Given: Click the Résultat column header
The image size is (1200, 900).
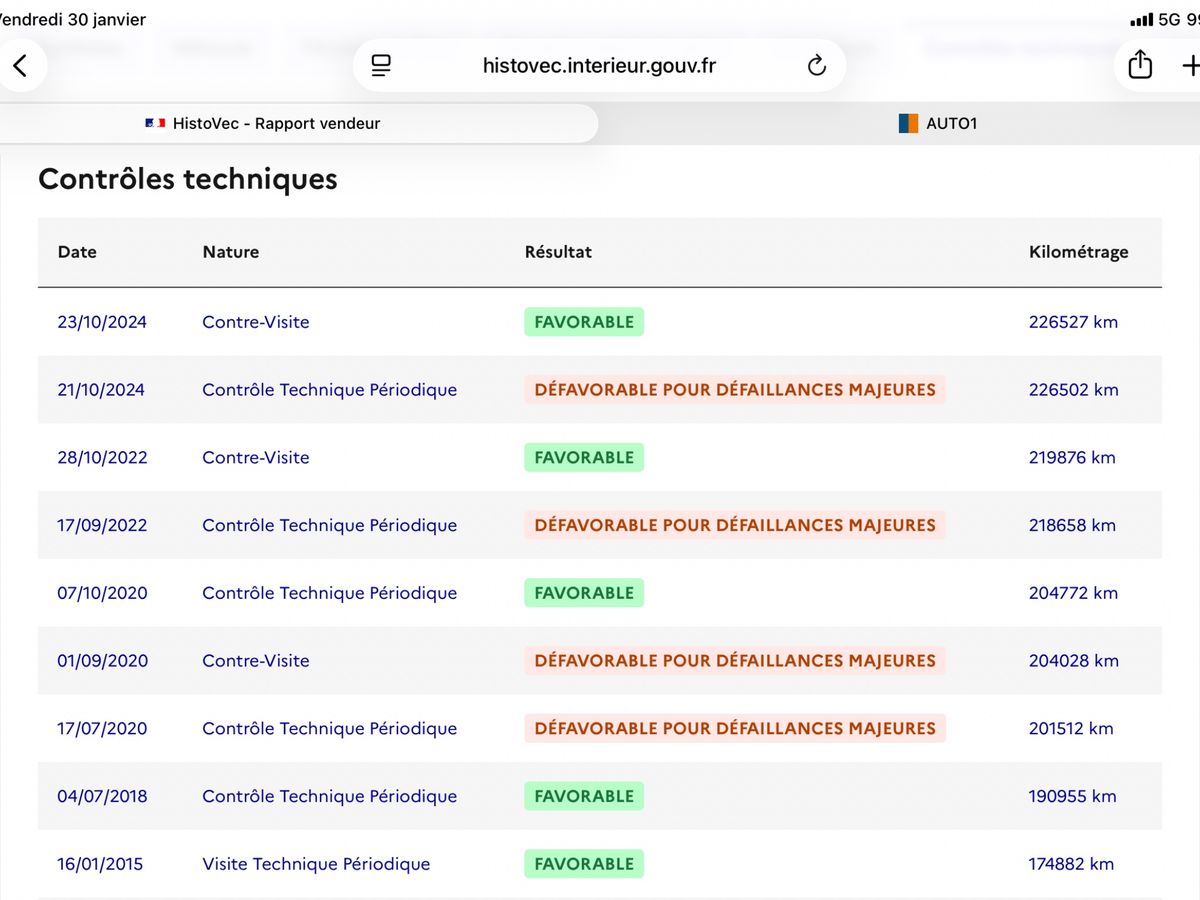Looking at the screenshot, I should click(558, 252).
